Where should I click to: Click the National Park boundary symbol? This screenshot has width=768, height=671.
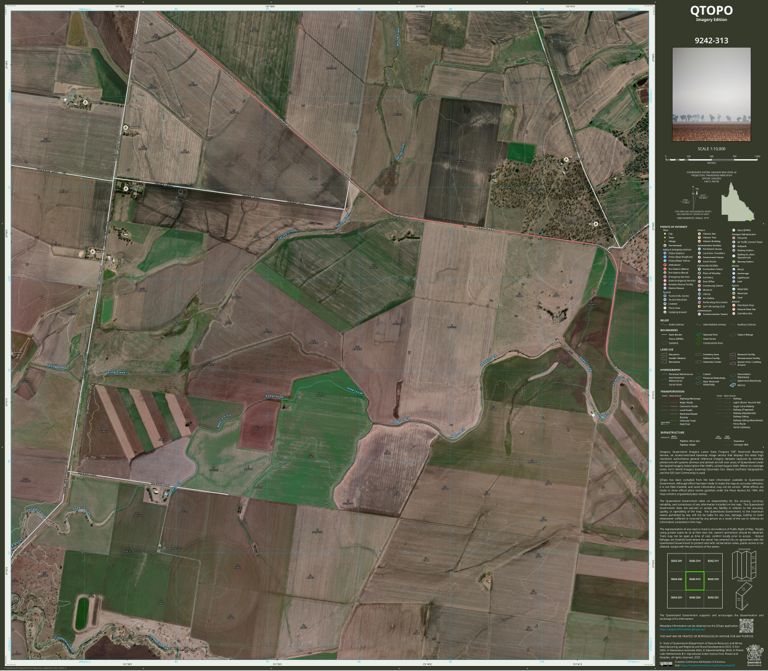(698, 335)
